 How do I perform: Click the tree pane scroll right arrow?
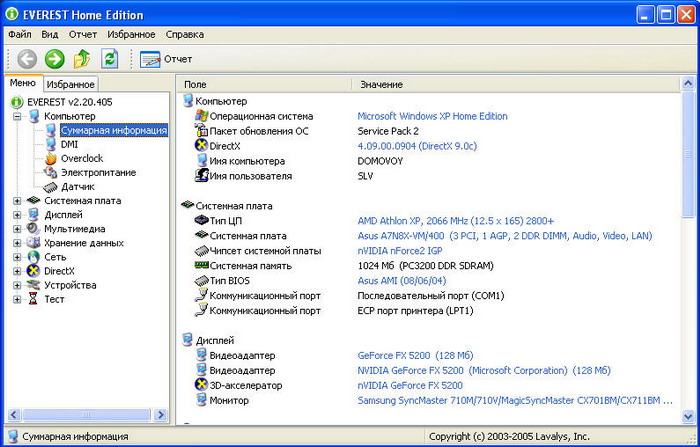coord(160,415)
